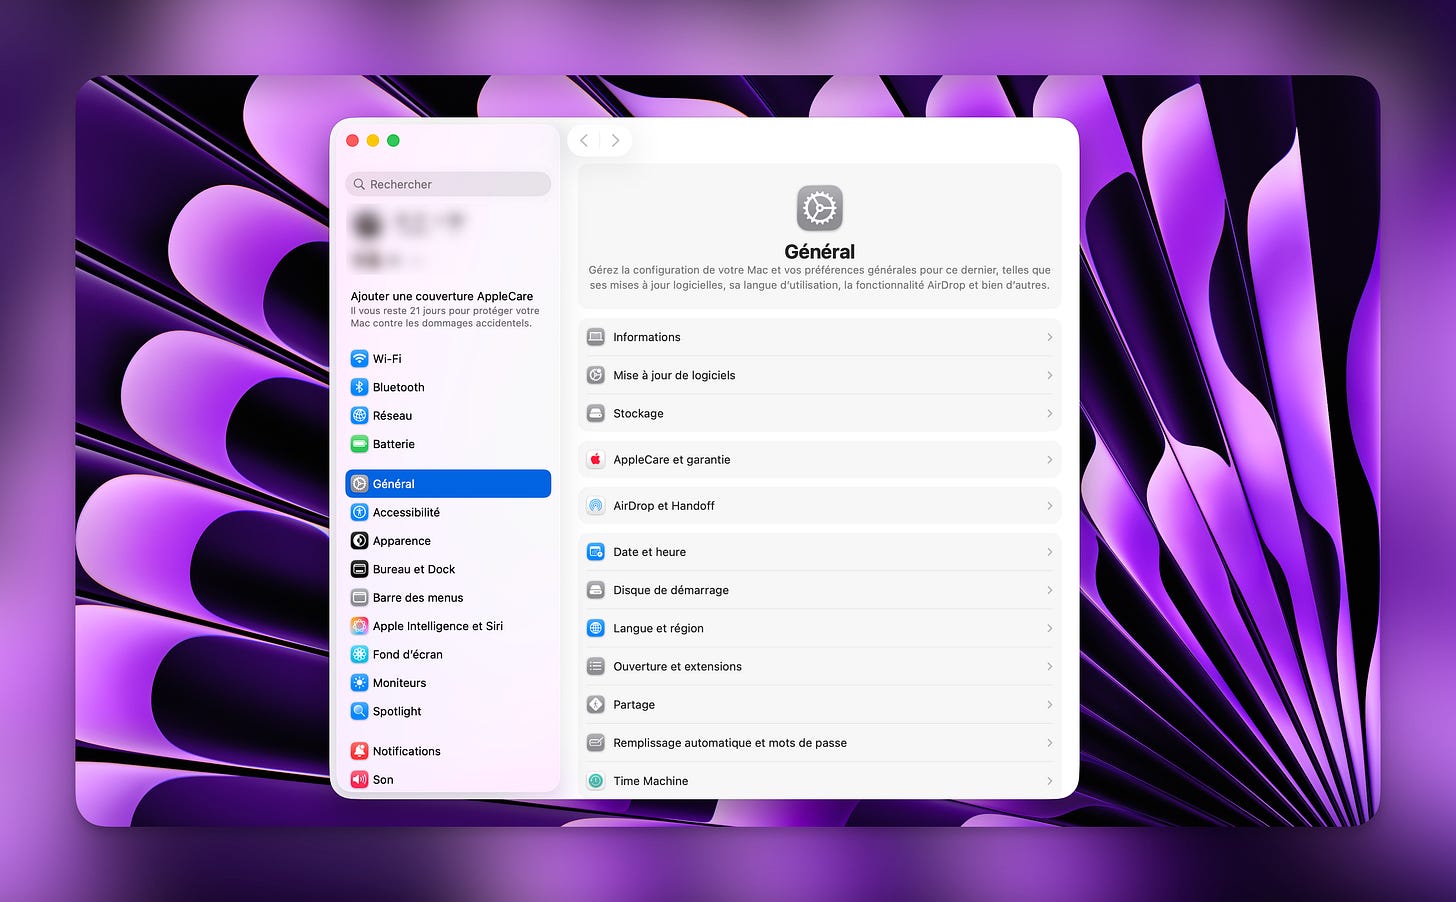Expand the Informations row chevron
Viewport: 1456px width, 902px height.
1049,337
